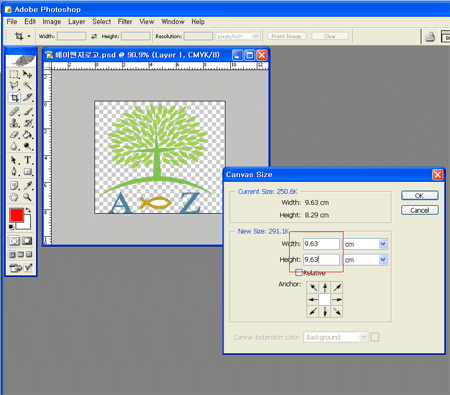
Task: Switch to Full Screen with Menu Bar mode
Action: point(21,255)
